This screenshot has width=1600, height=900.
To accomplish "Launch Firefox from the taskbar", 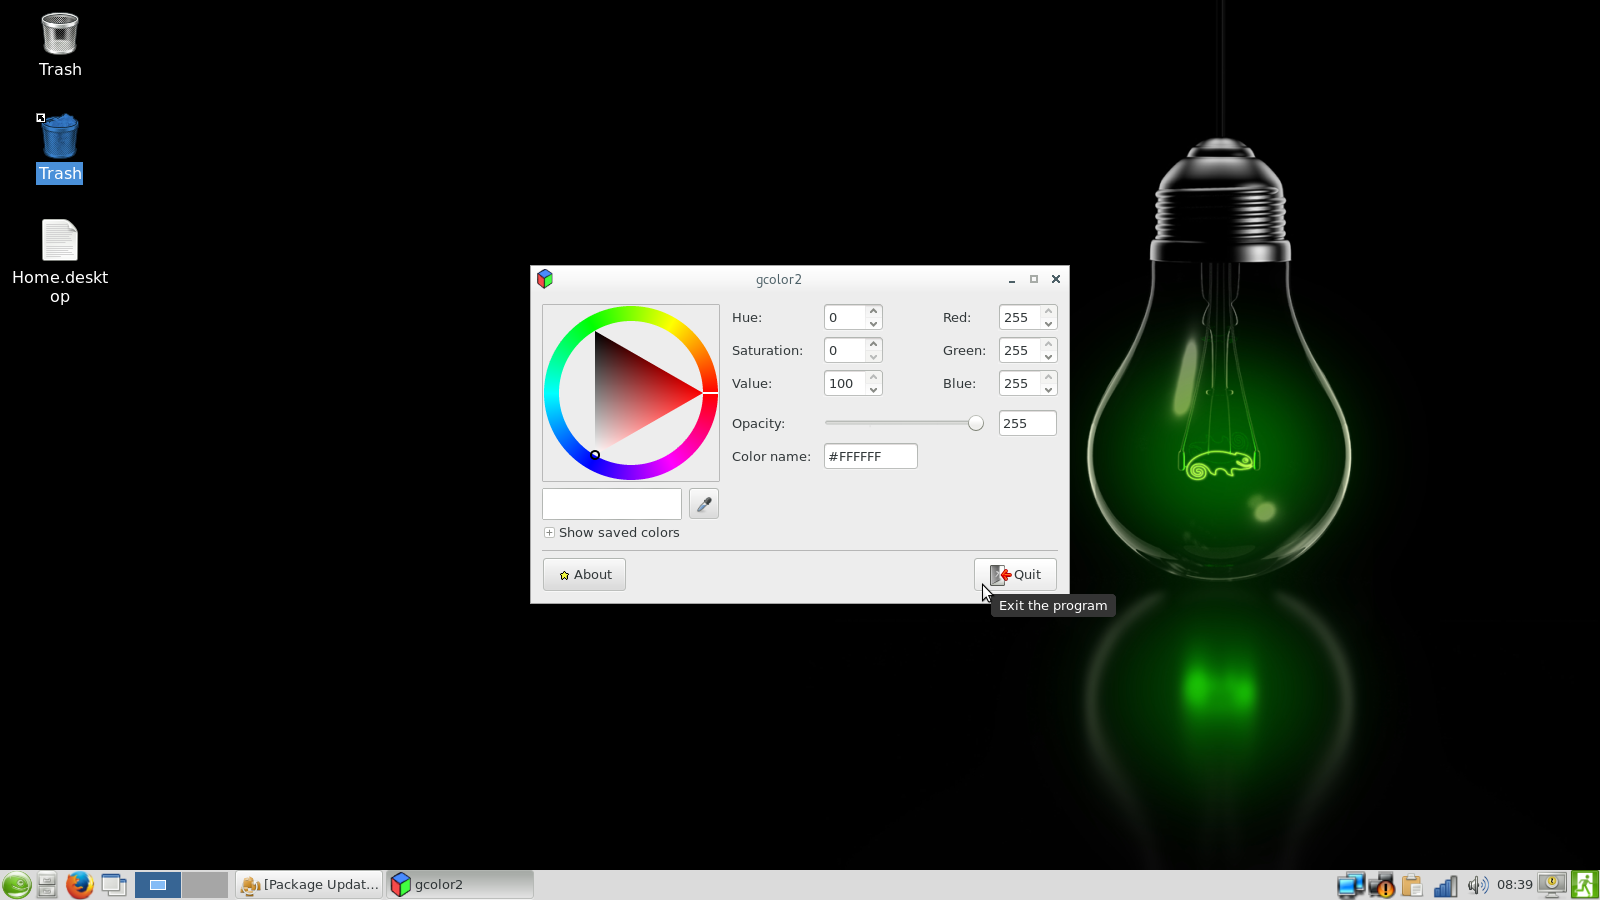I will pos(79,885).
